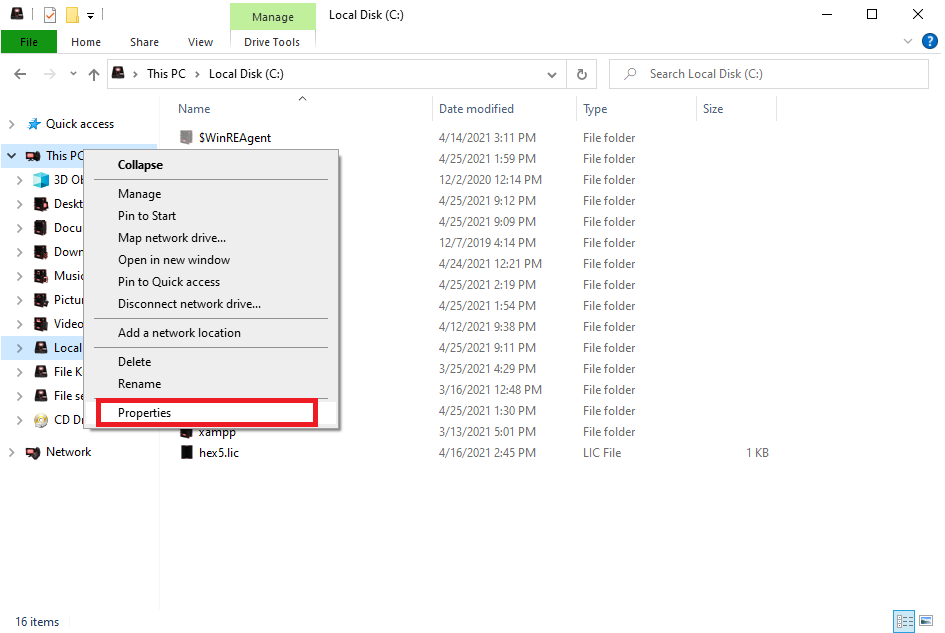The image size is (945, 633).
Task: Choose Properties from the context menu
Action: click(x=145, y=413)
